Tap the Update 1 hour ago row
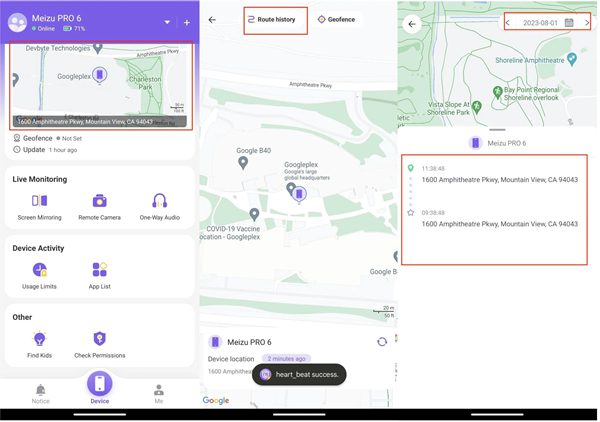The image size is (600, 422). point(45,150)
